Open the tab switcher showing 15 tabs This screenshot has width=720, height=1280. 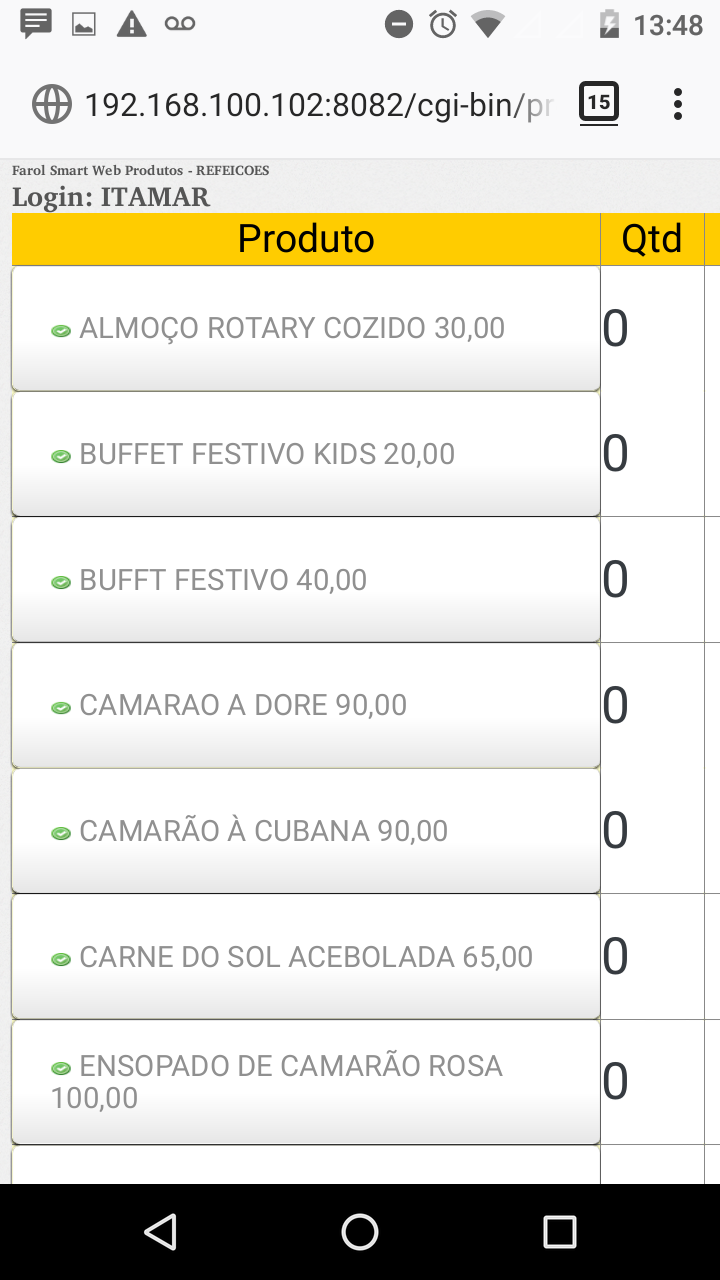pos(599,103)
